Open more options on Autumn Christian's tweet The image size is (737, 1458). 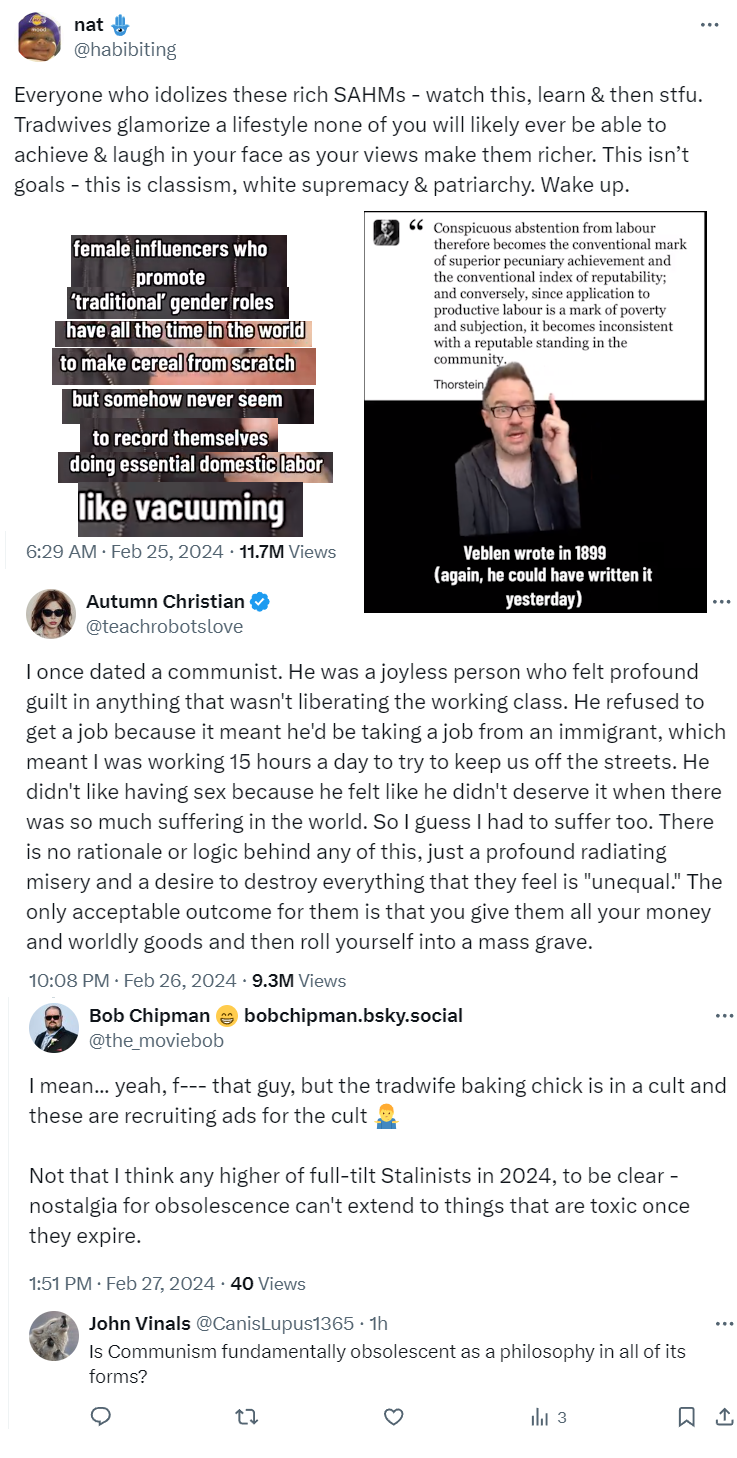click(721, 602)
